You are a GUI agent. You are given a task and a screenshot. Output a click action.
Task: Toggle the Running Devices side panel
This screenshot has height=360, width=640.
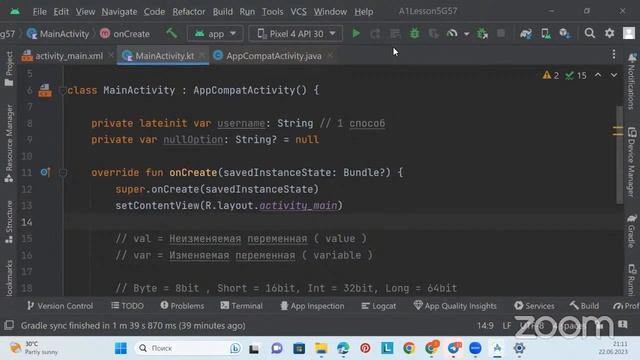click(x=632, y=279)
